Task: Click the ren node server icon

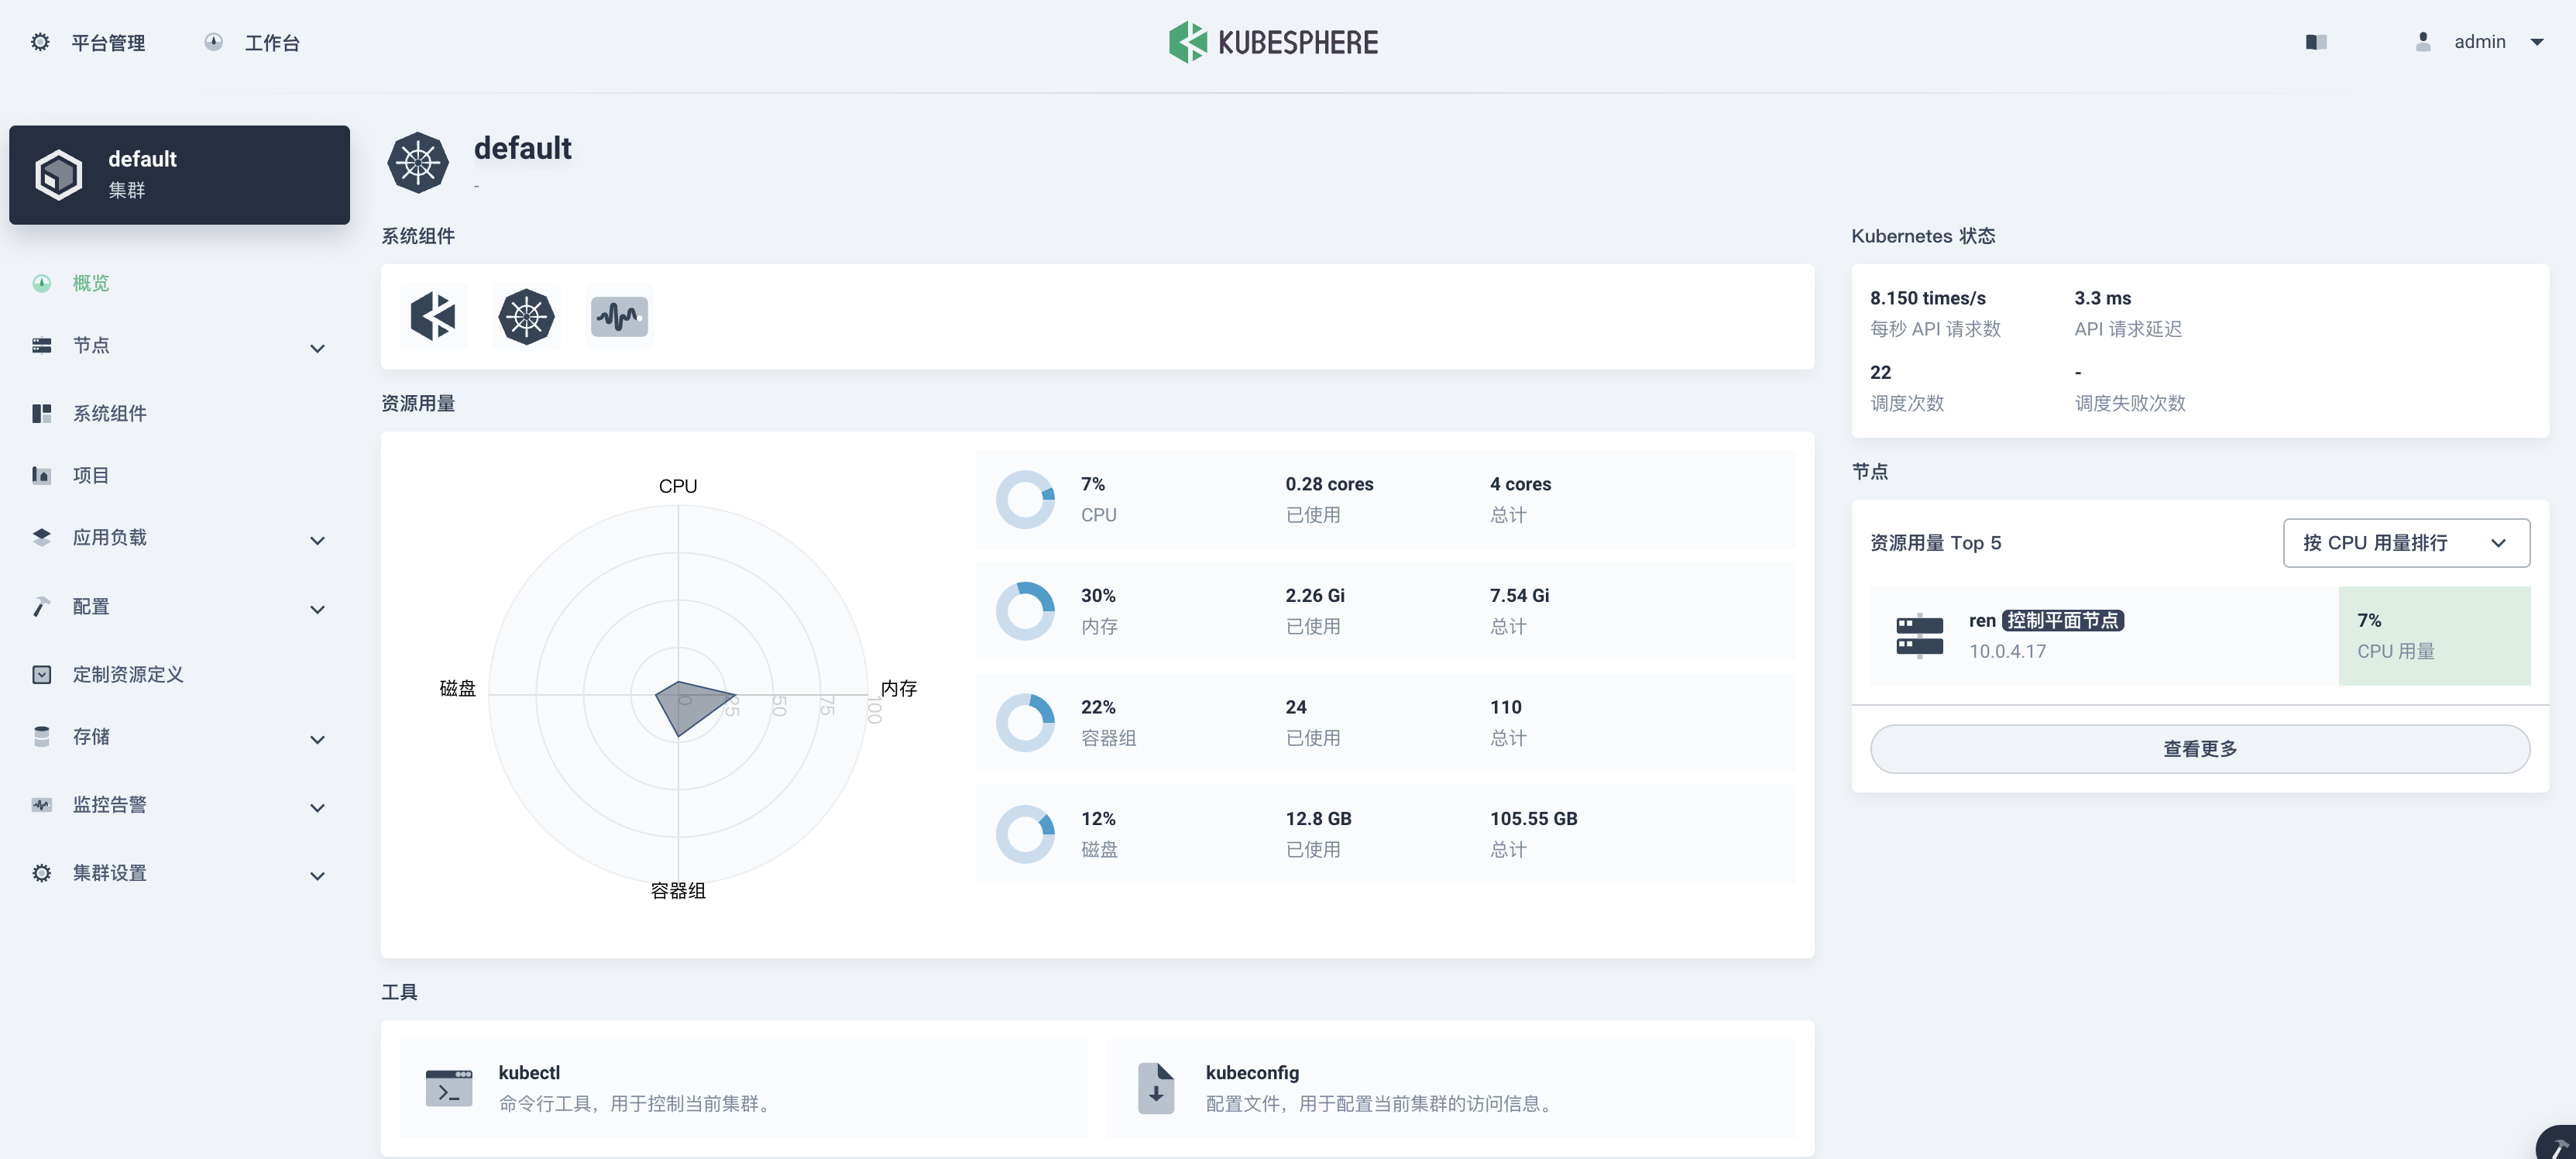Action: [x=1919, y=635]
